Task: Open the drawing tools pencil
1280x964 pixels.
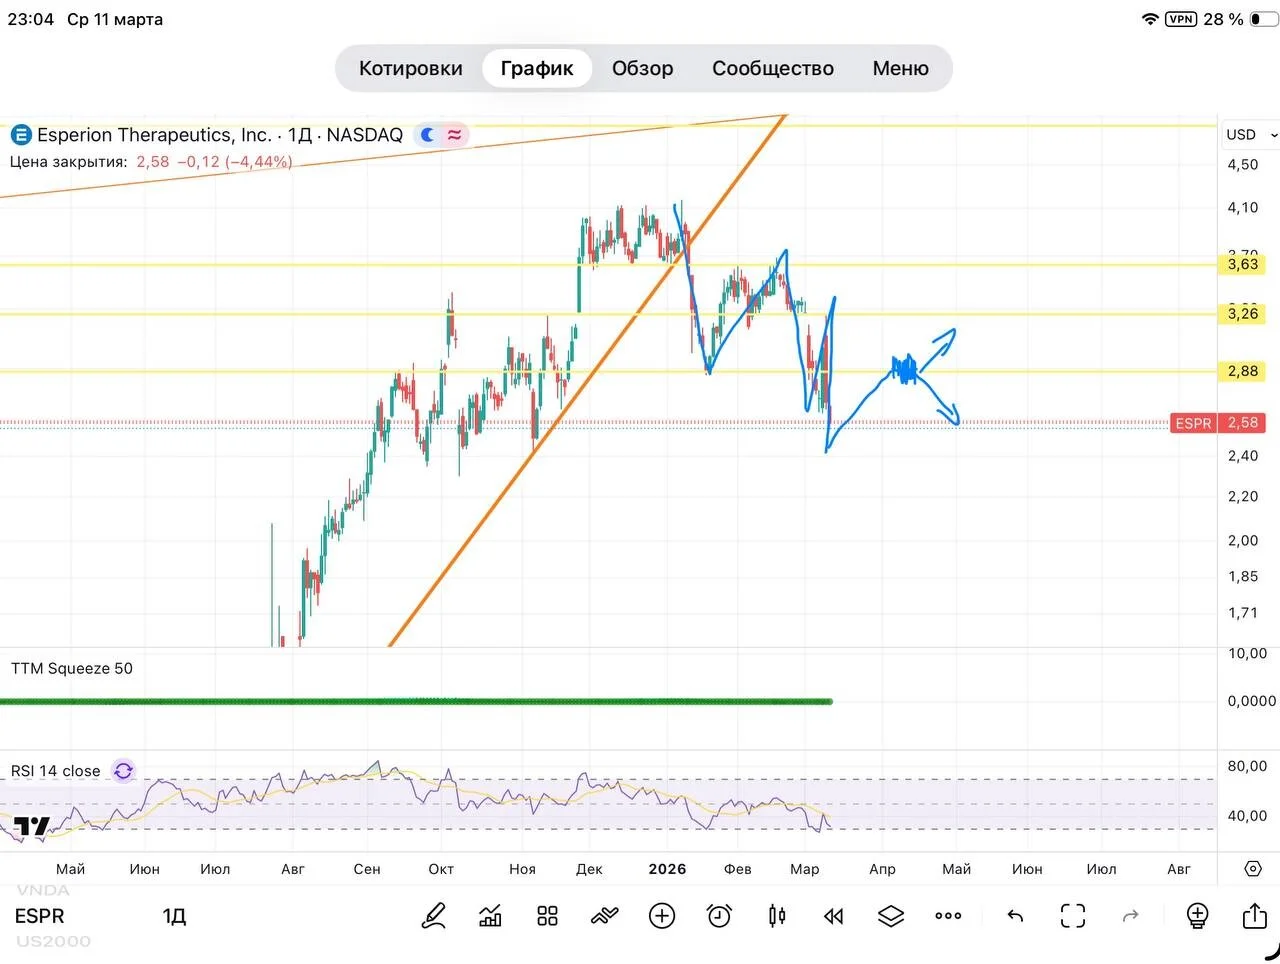Action: tap(434, 915)
